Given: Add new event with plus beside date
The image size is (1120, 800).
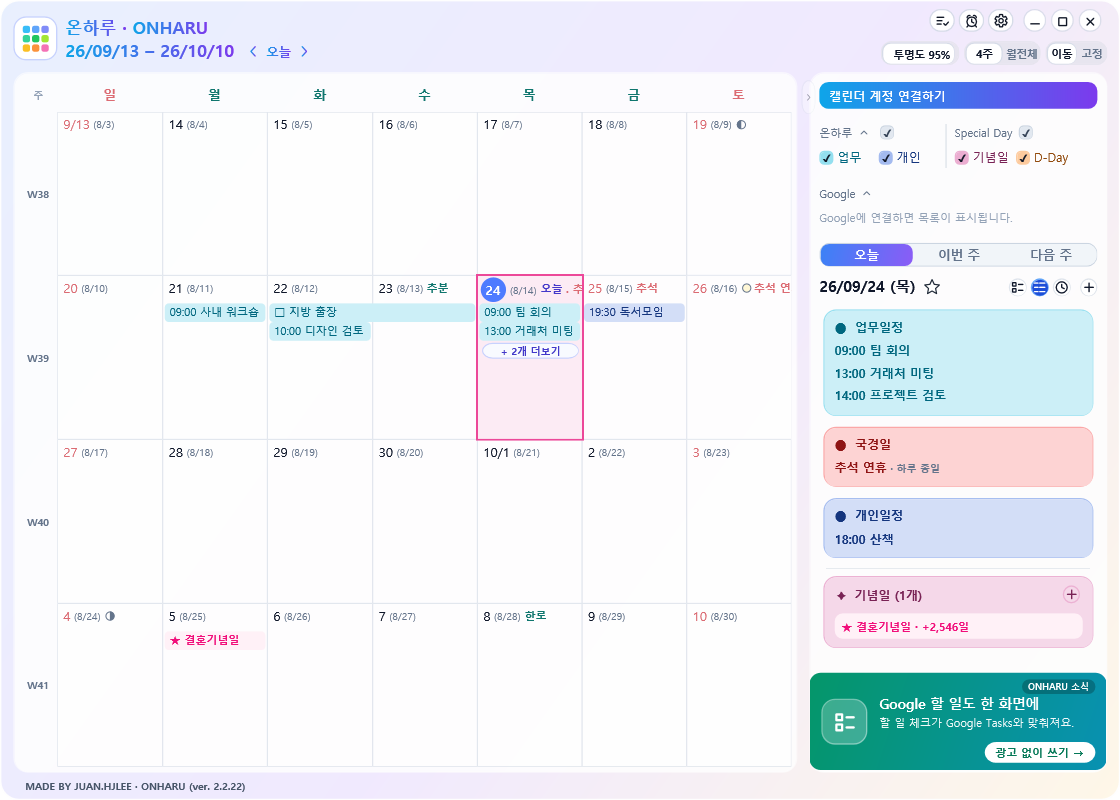Looking at the screenshot, I should (1089, 287).
